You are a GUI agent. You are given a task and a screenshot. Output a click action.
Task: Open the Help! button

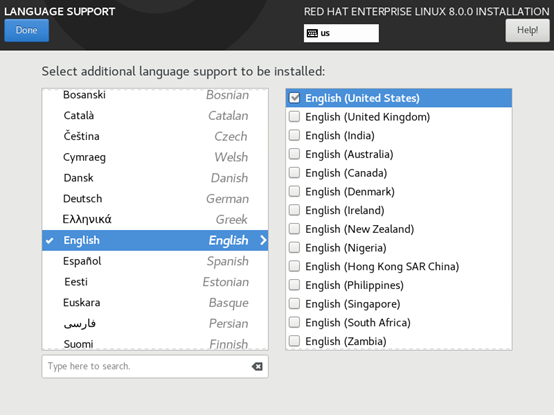(527, 30)
